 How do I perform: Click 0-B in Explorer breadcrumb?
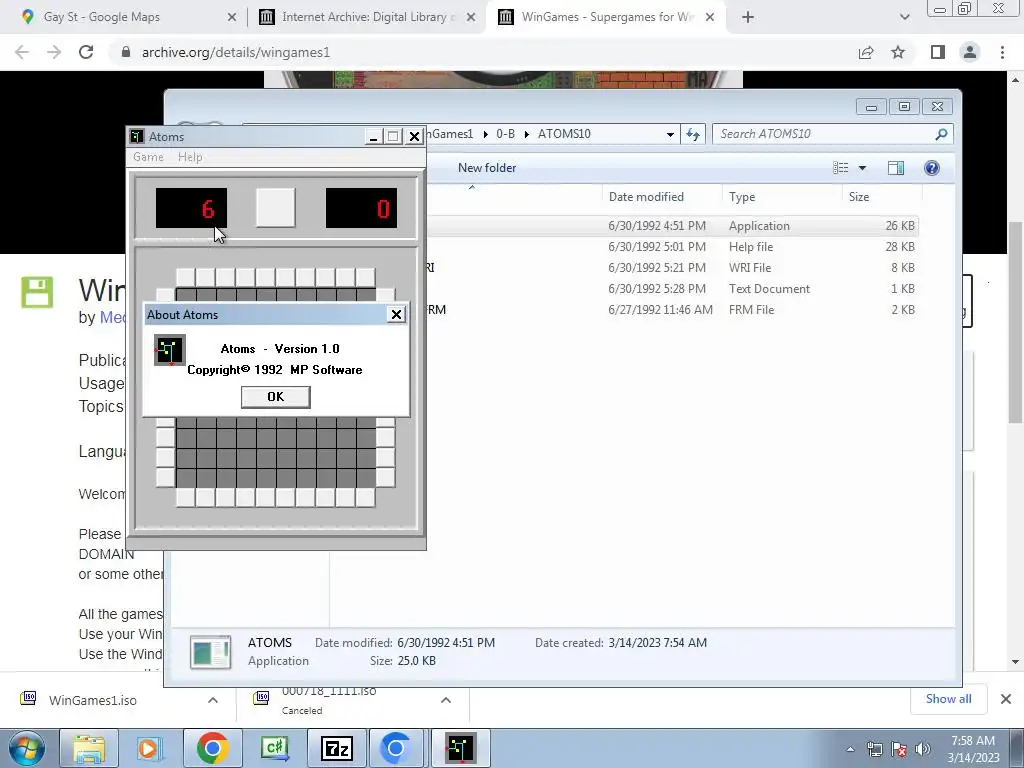tap(505, 134)
